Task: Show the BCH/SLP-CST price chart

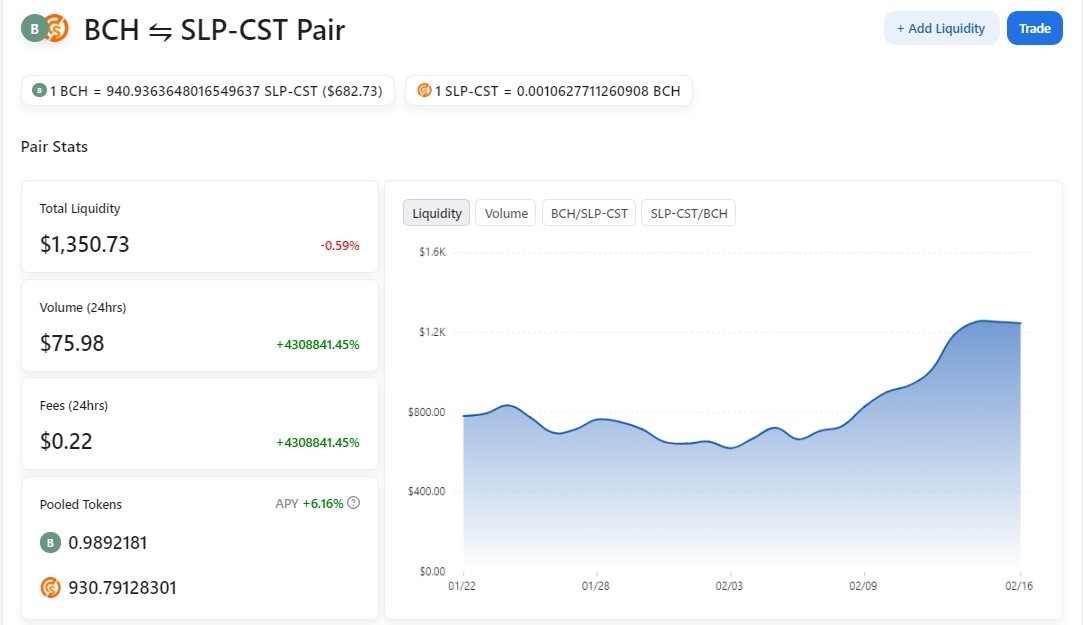Action: click(x=589, y=213)
